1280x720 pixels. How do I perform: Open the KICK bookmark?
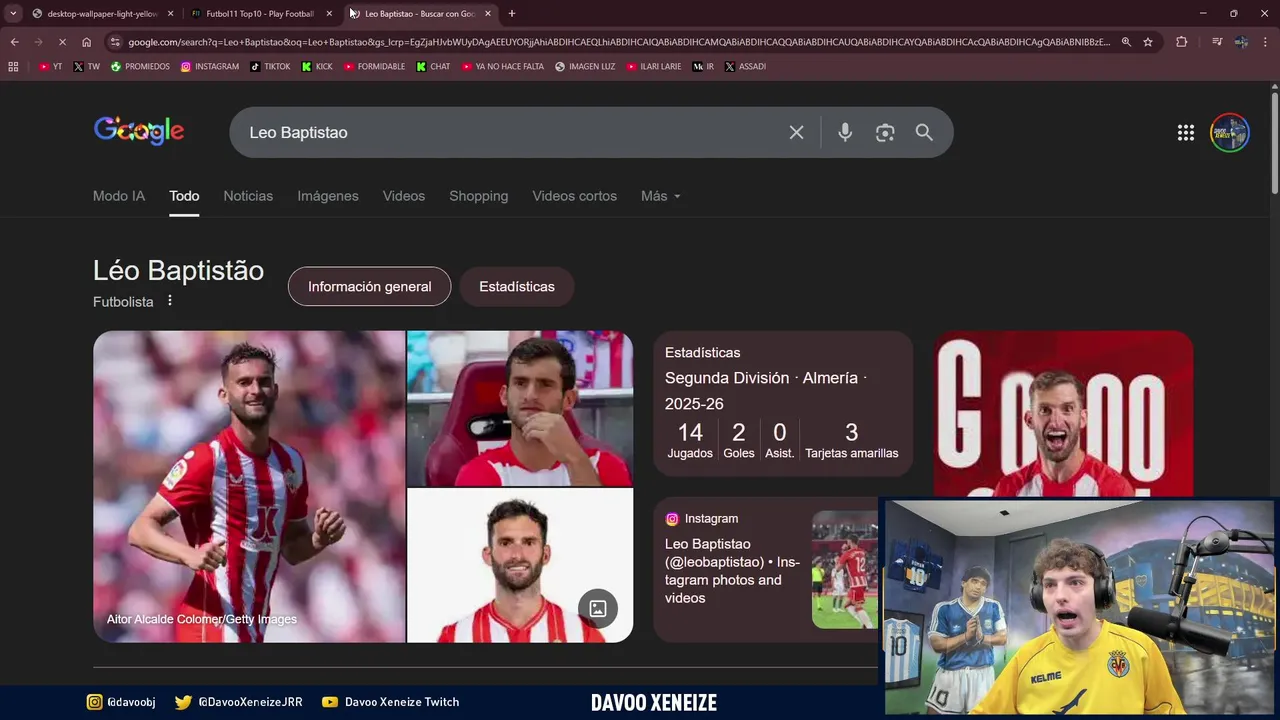point(317,66)
